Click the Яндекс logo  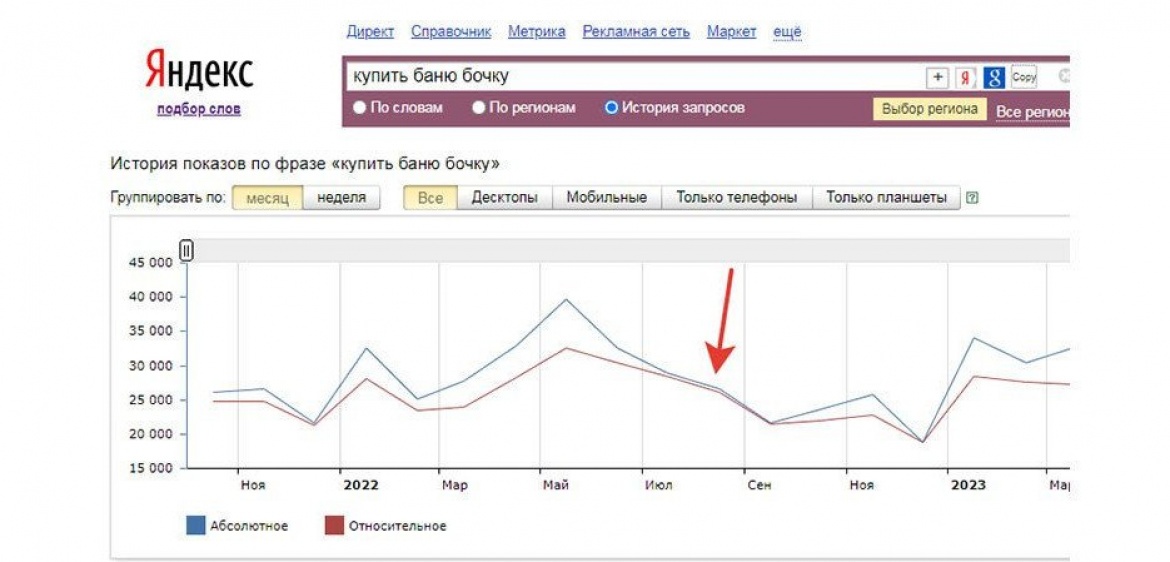[198, 72]
